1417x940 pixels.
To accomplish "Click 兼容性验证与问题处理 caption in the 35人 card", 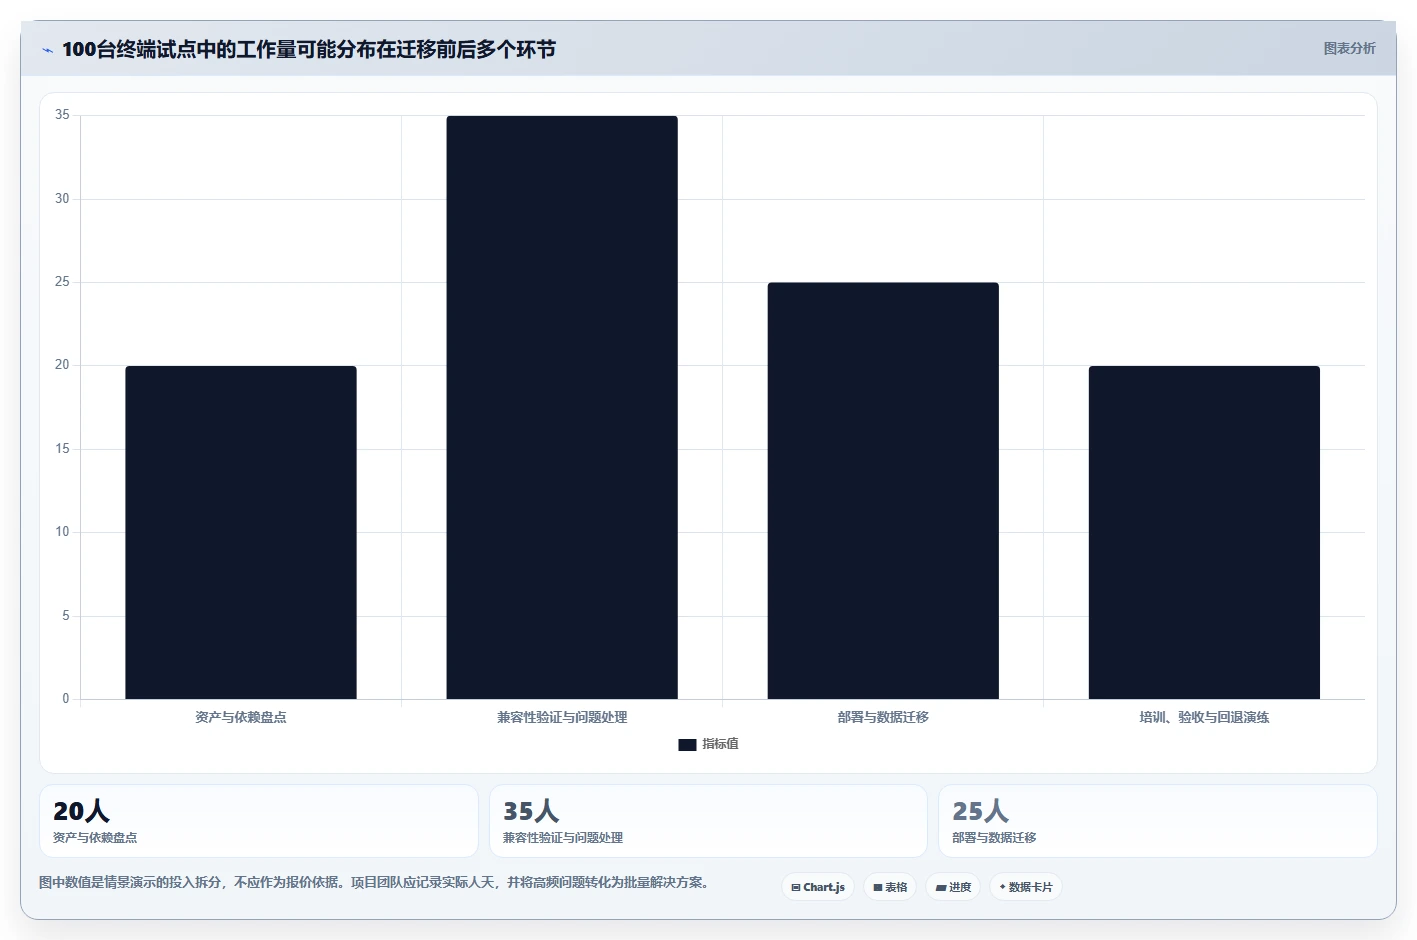I will pyautogui.click(x=563, y=838).
